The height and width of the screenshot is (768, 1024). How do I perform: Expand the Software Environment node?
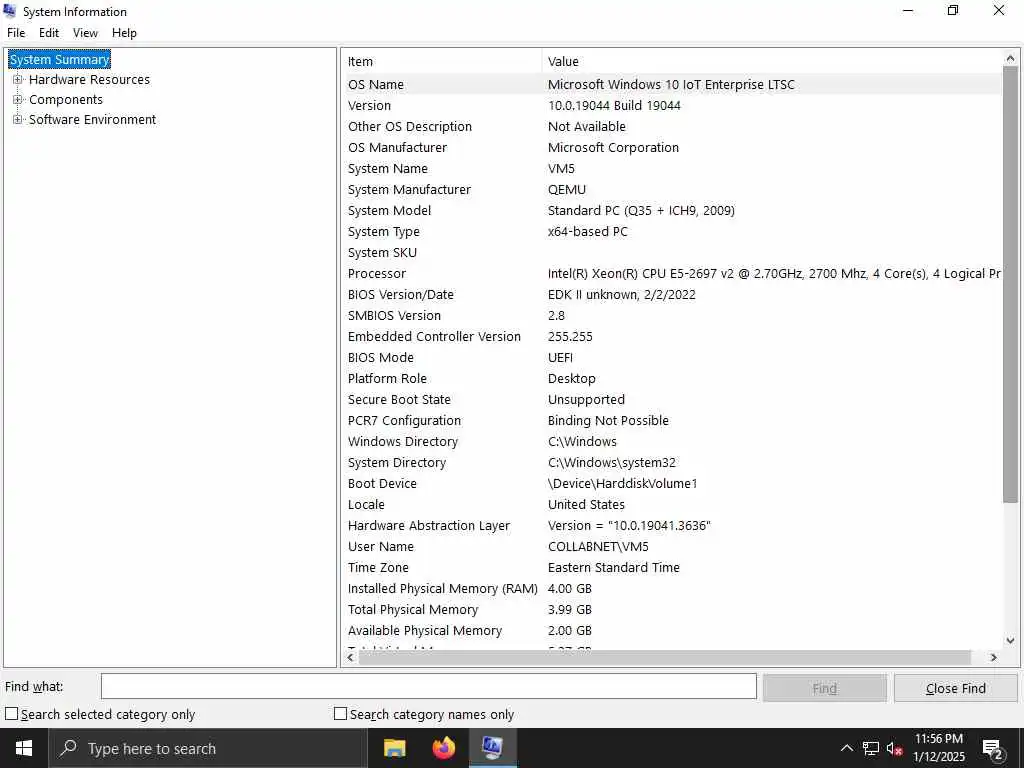tap(18, 120)
